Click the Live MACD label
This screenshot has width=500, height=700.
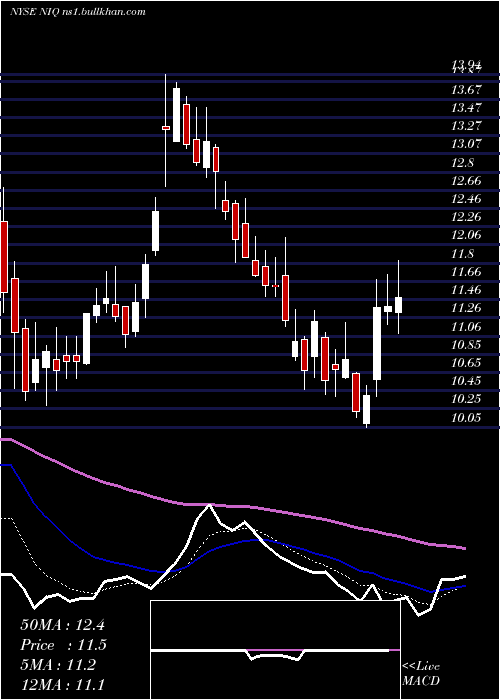point(421,674)
